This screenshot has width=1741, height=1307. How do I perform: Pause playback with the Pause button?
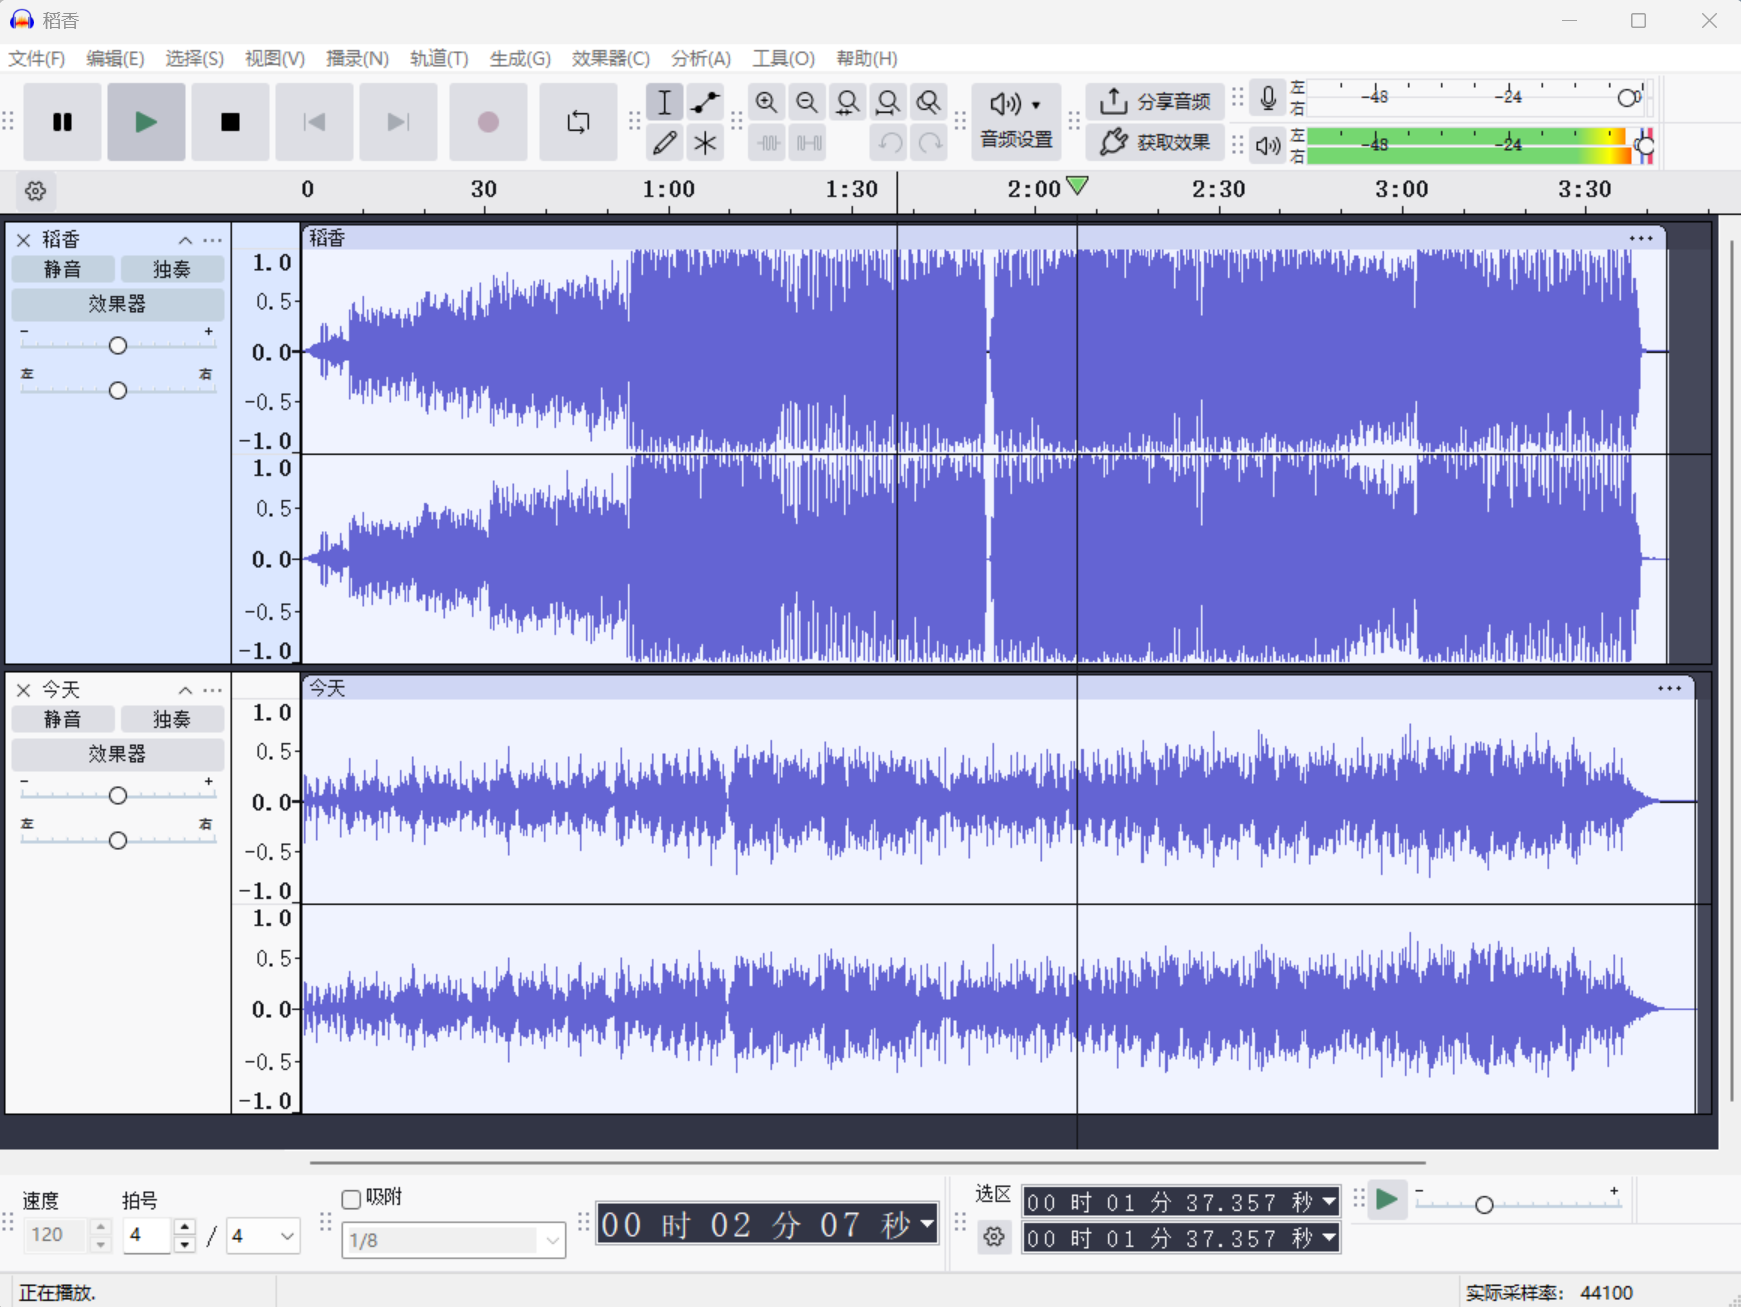pyautogui.click(x=62, y=122)
